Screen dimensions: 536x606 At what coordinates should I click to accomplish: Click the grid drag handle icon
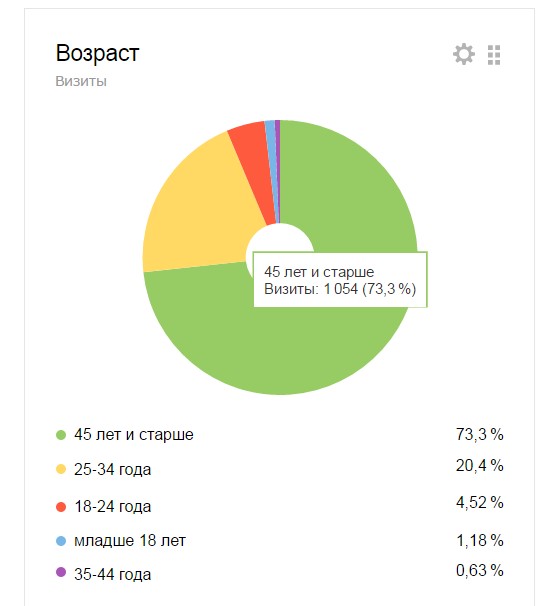click(x=494, y=55)
